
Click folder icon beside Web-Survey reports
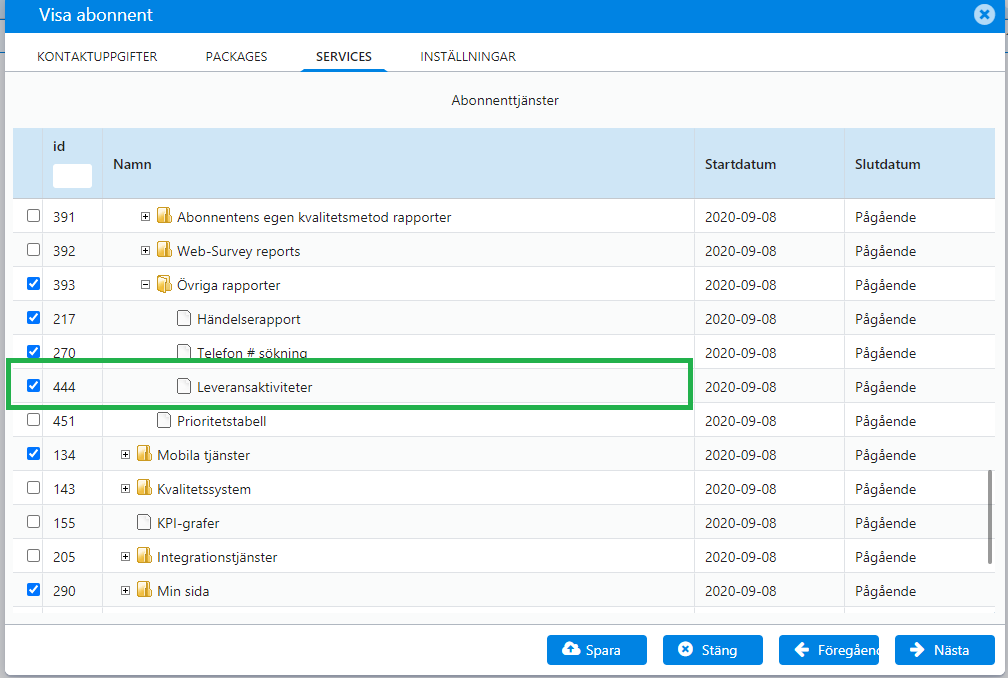click(x=165, y=249)
